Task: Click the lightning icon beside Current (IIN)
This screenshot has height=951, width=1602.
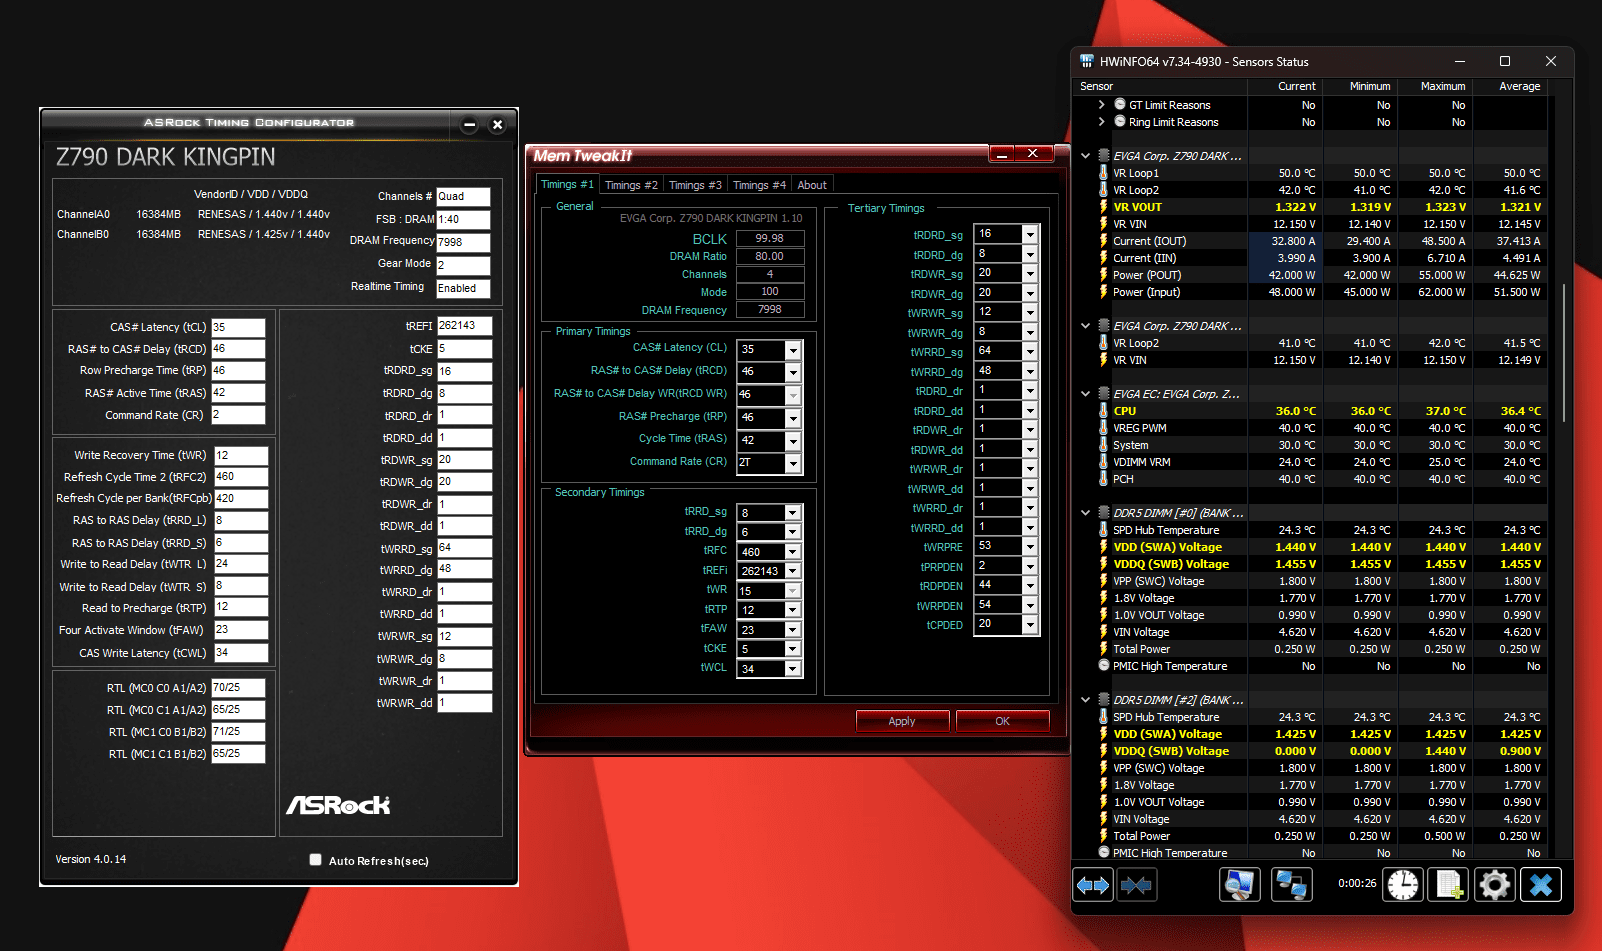Action: click(x=1104, y=258)
